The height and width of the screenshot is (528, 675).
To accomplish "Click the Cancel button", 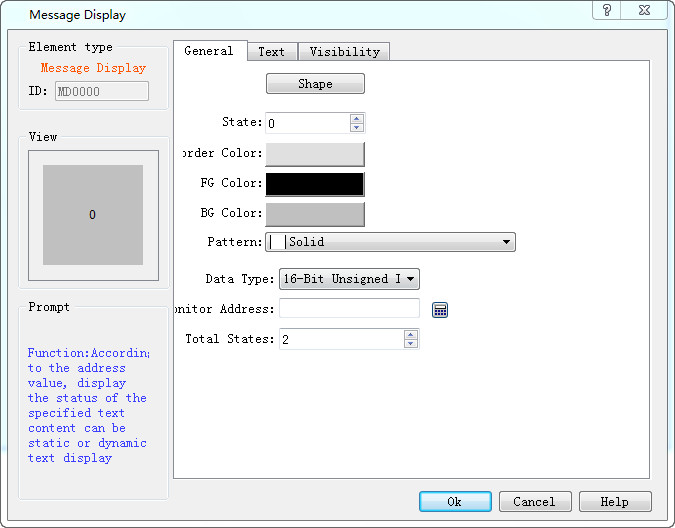I will pyautogui.click(x=535, y=502).
